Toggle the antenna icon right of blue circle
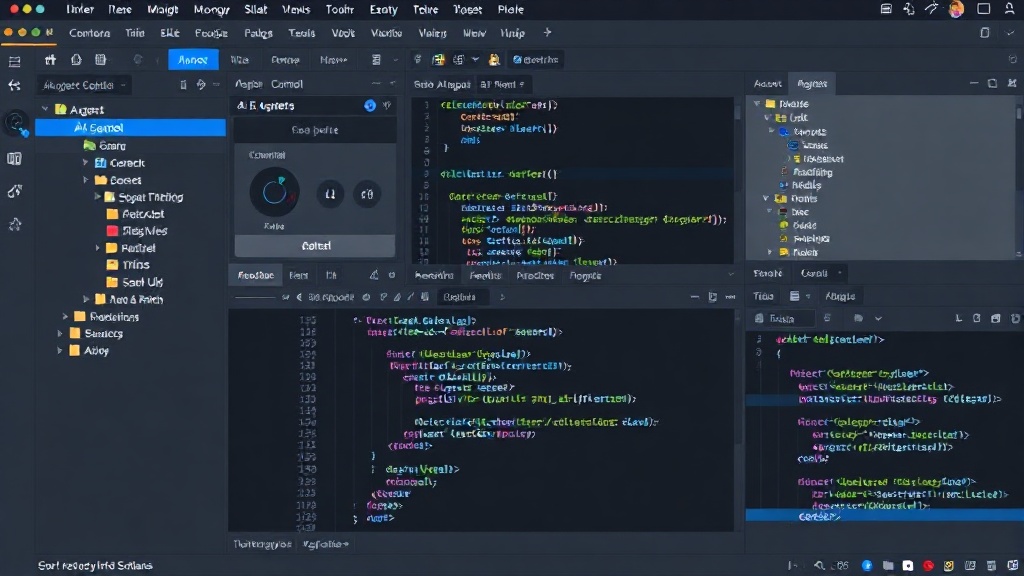 (x=387, y=105)
